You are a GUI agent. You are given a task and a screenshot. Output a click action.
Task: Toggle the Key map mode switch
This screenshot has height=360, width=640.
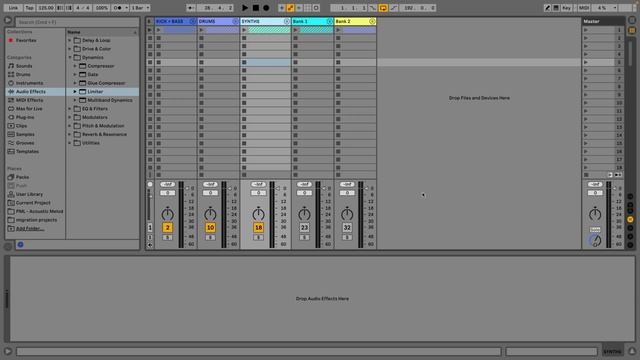(566, 8)
